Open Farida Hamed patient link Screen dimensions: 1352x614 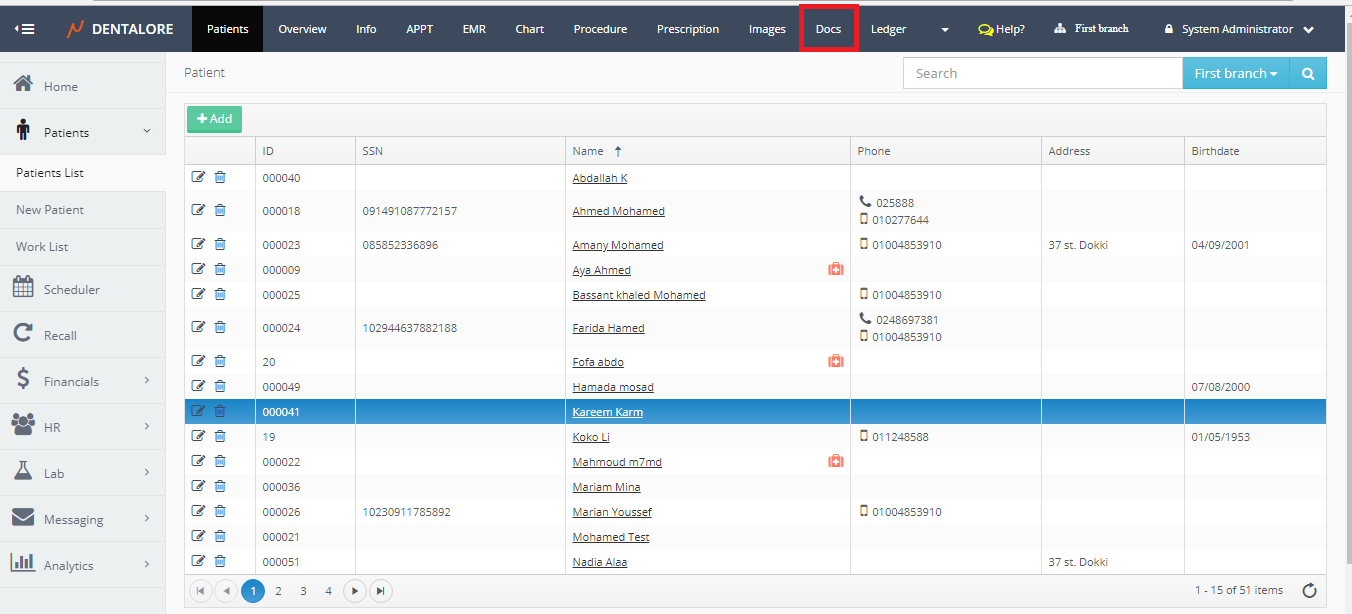click(608, 328)
